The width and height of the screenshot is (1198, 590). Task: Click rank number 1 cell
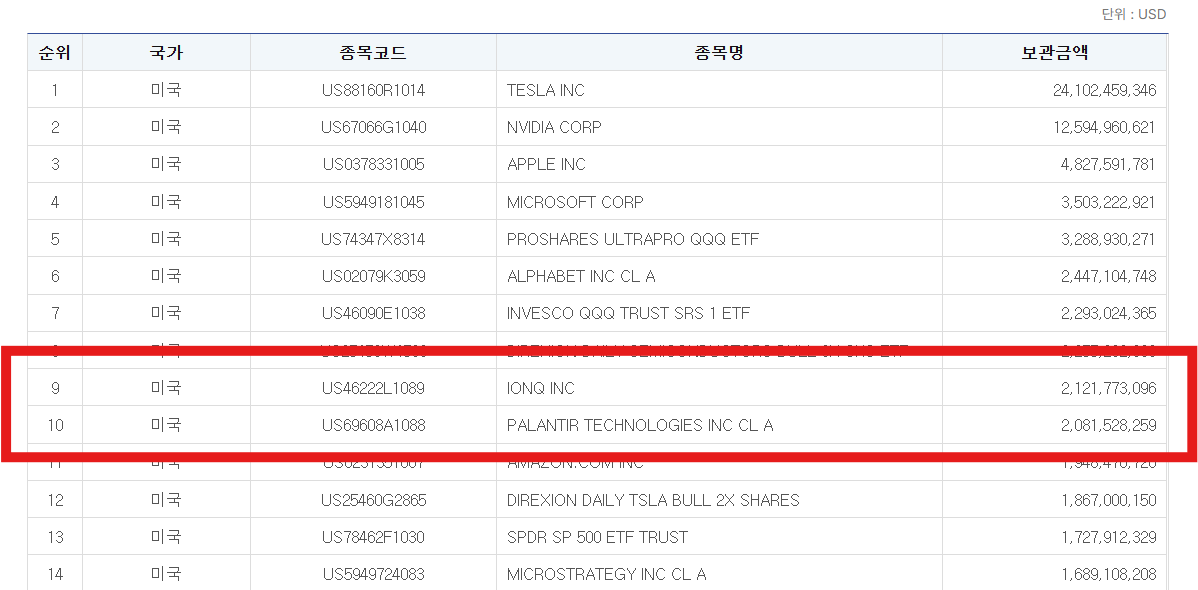click(x=55, y=90)
